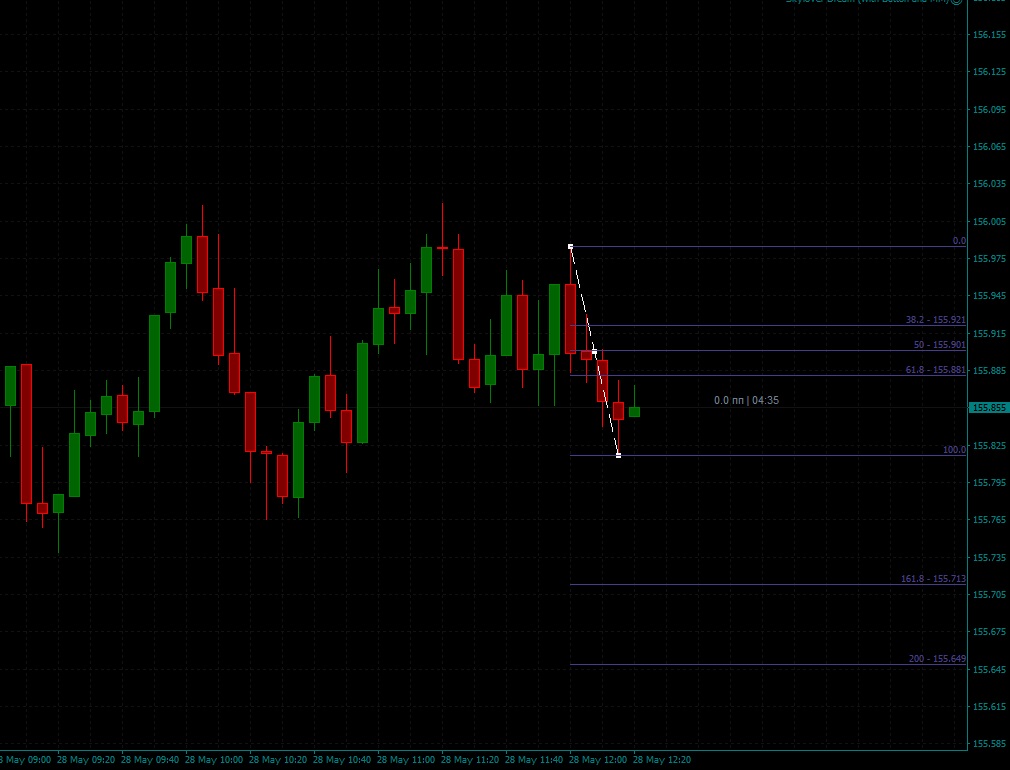This screenshot has width=1010, height=770.
Task: Click the 155.945 price axis label
Action: tap(989, 296)
